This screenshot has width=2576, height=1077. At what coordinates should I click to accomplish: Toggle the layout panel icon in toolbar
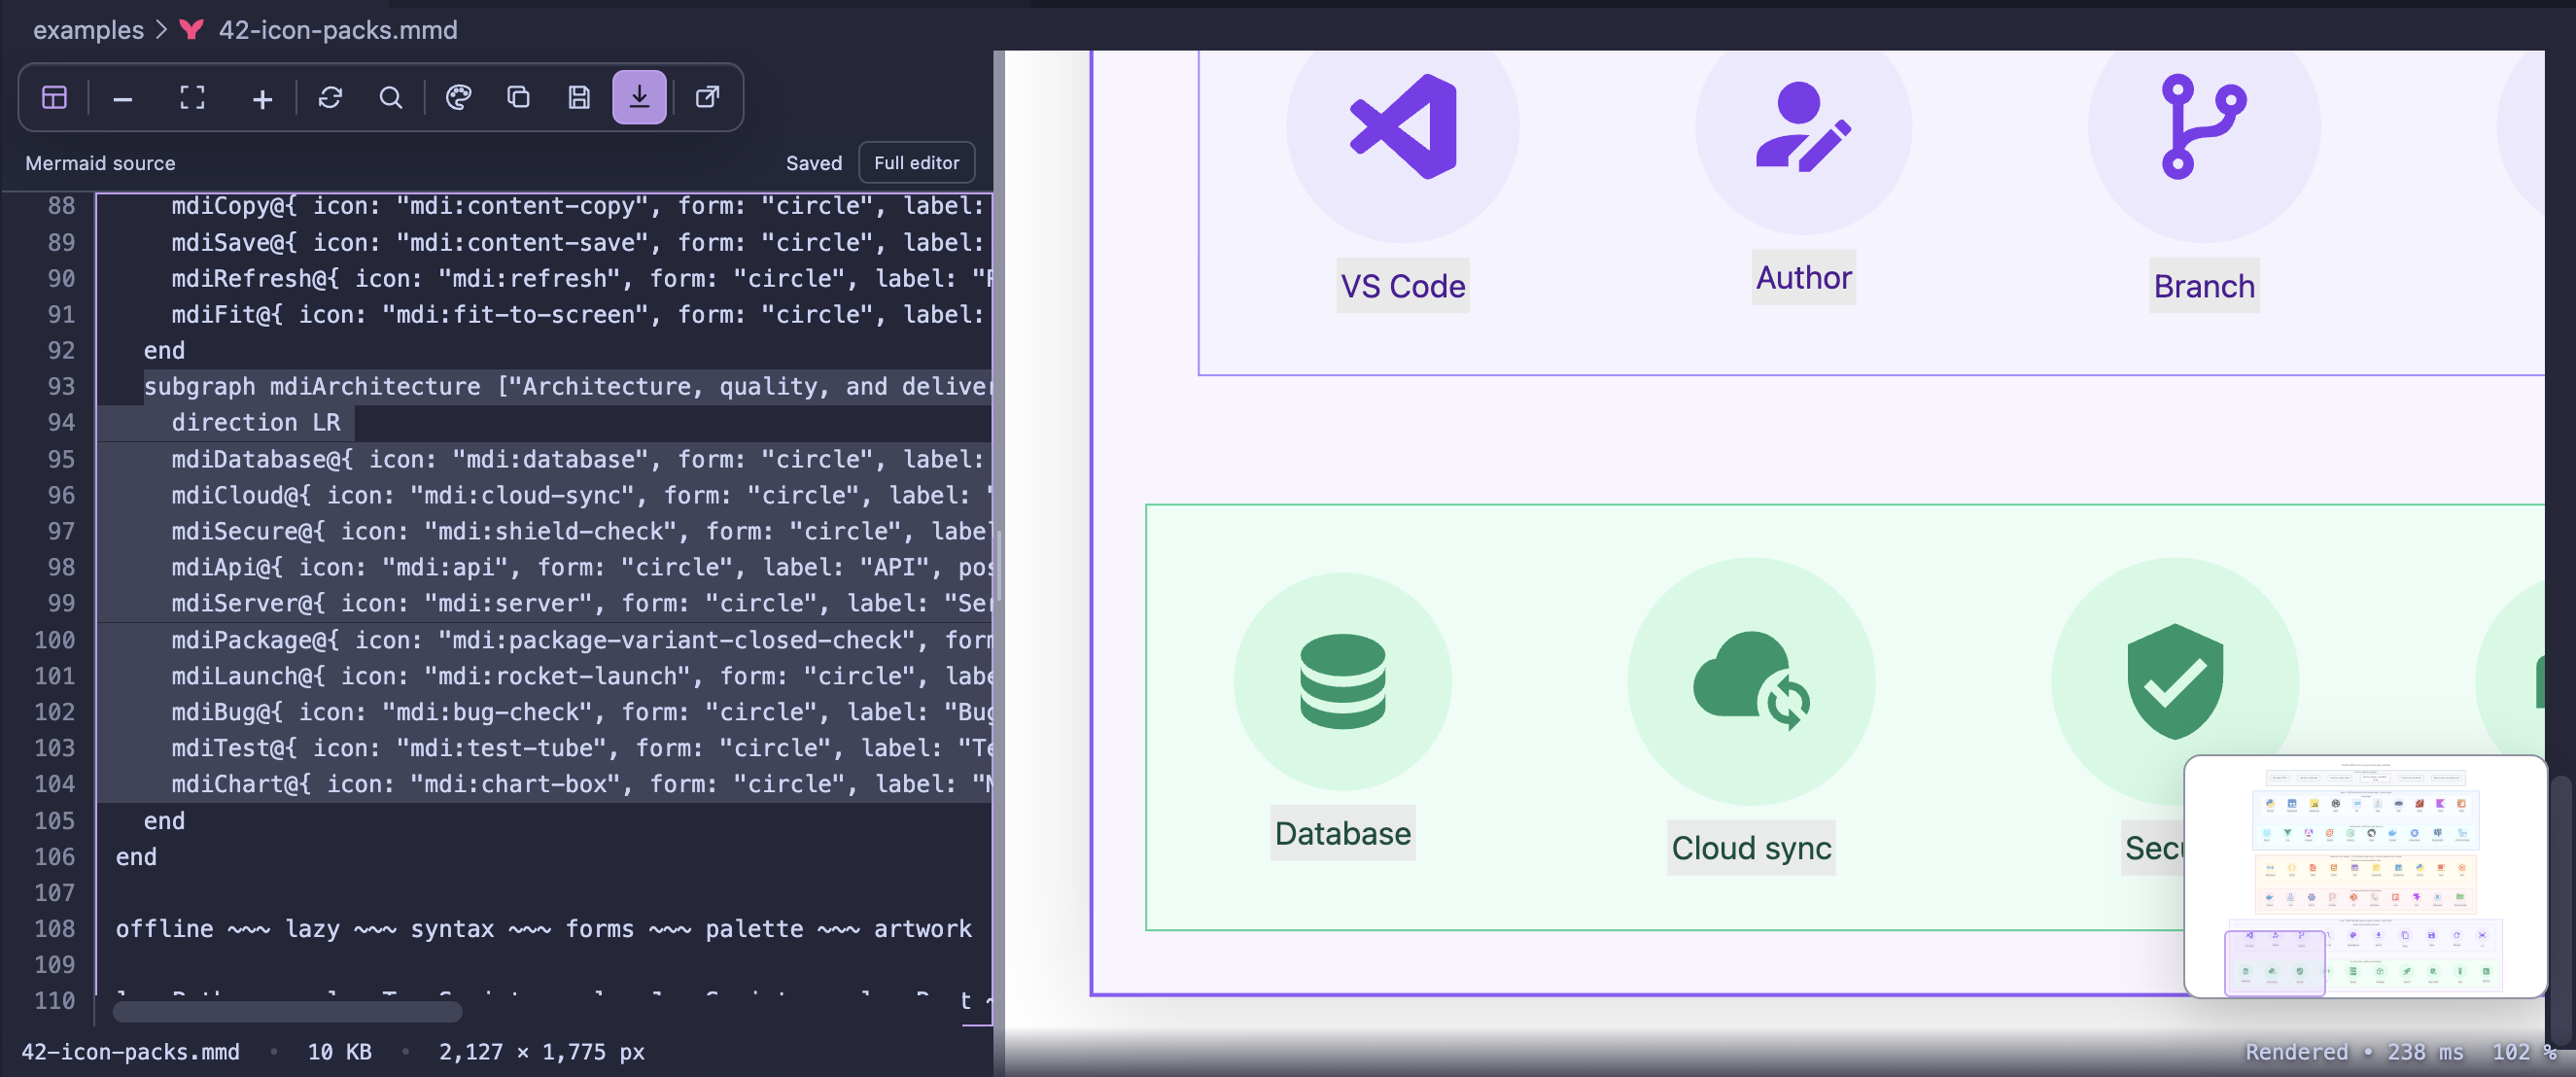click(54, 97)
